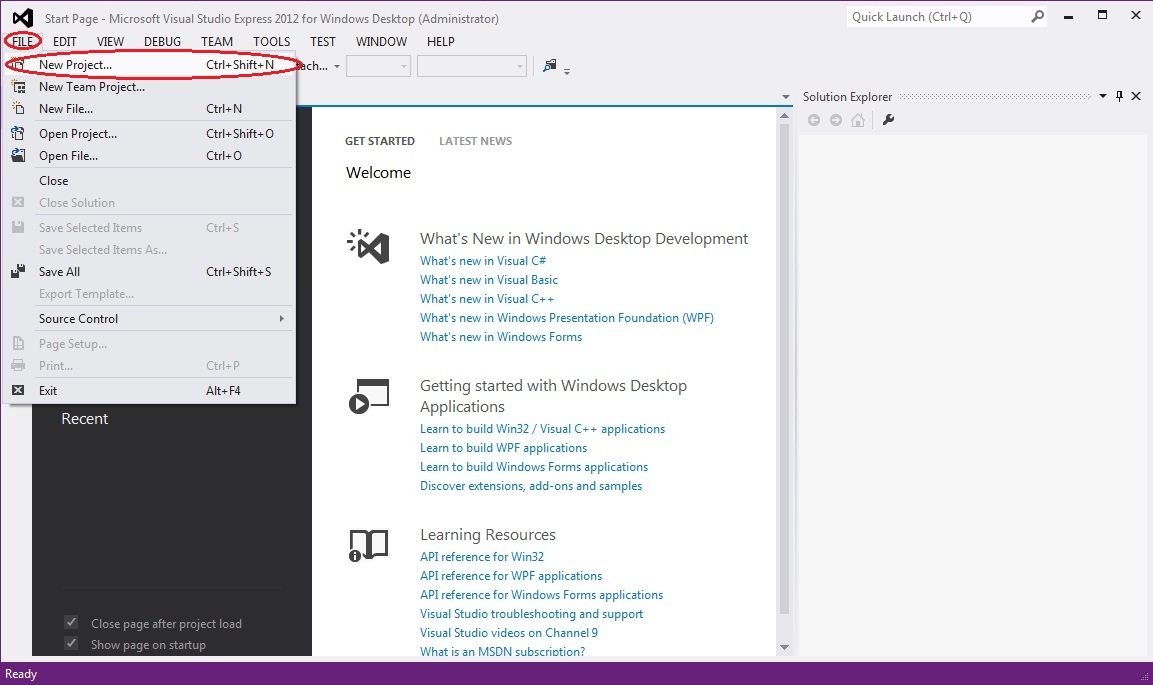
Task: Uncheck Close page after project load
Action: [71, 623]
